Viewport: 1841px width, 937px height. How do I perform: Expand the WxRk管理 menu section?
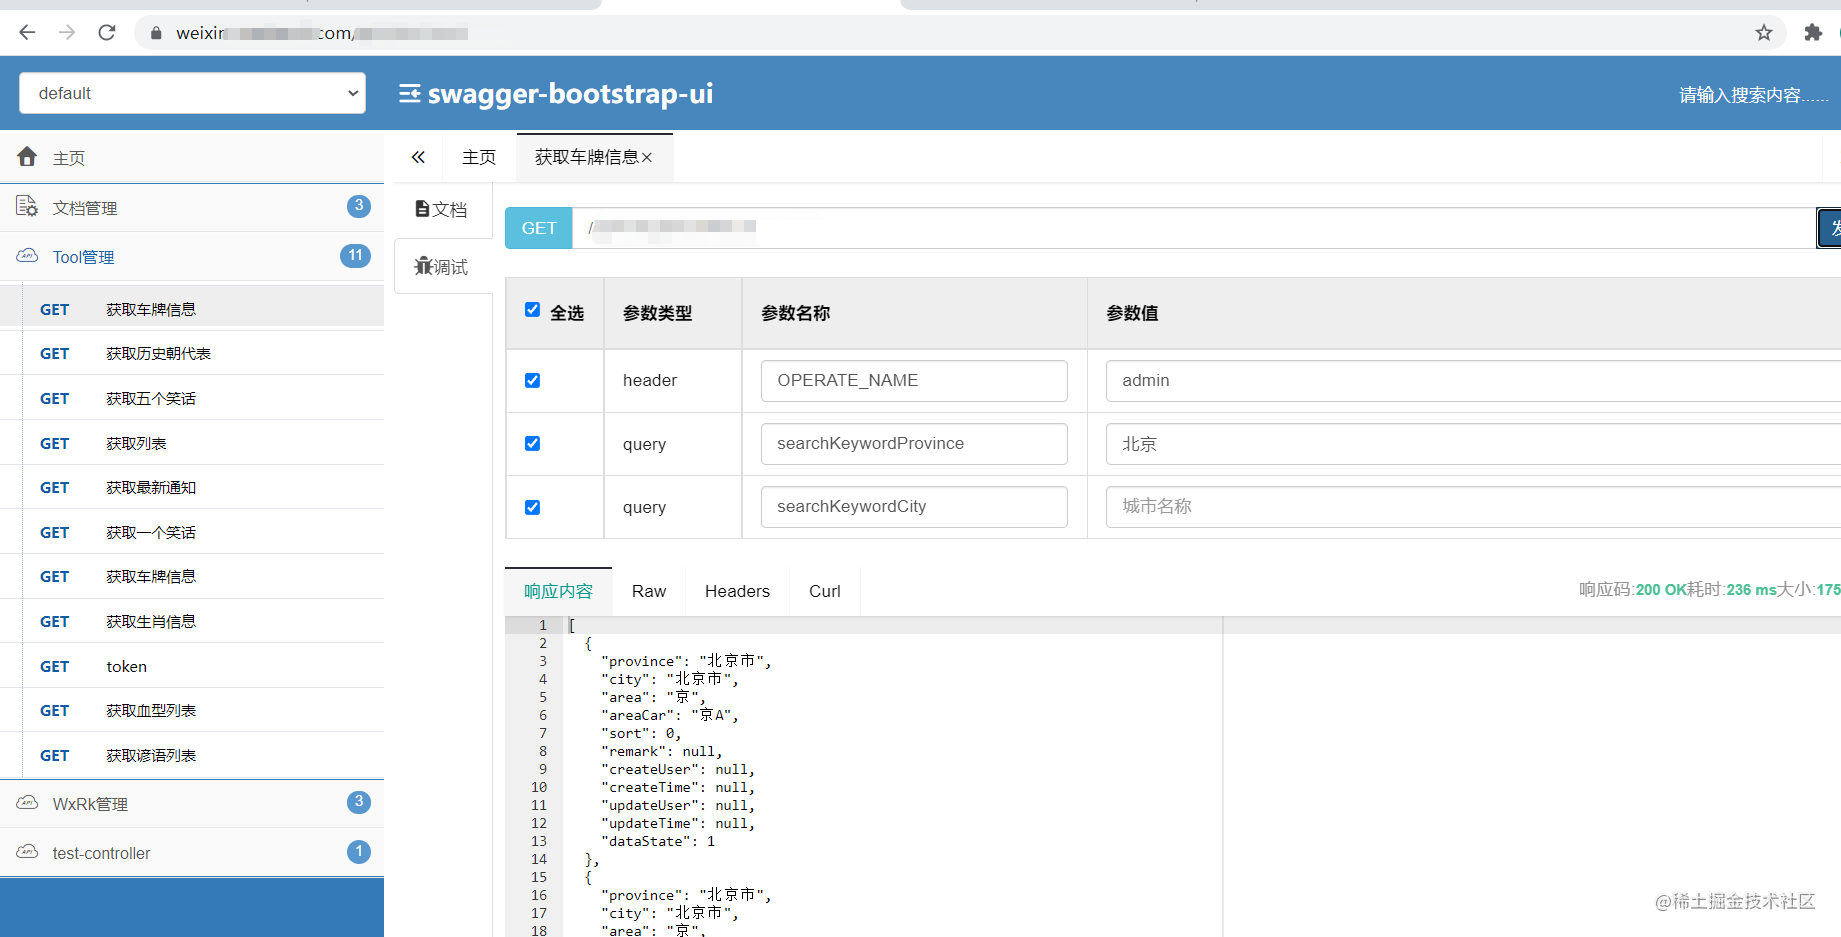click(192, 804)
